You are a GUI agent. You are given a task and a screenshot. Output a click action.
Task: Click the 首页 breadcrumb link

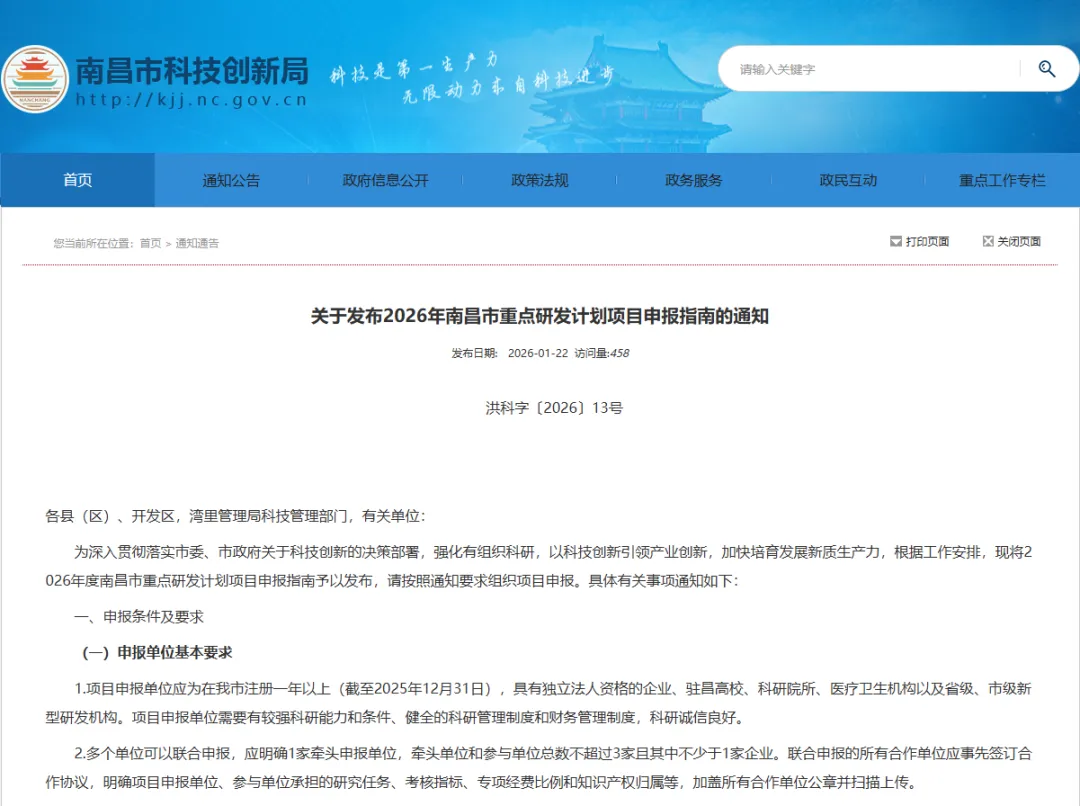(150, 243)
